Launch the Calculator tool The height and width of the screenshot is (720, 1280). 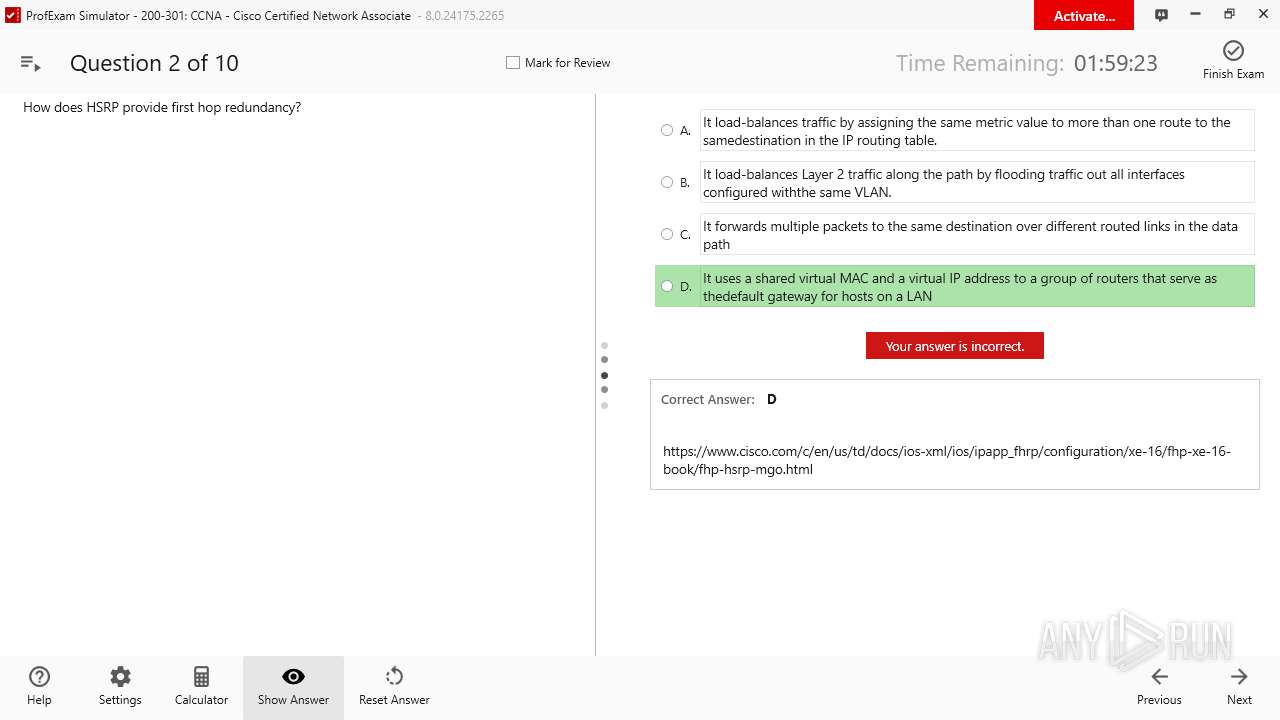tap(201, 686)
